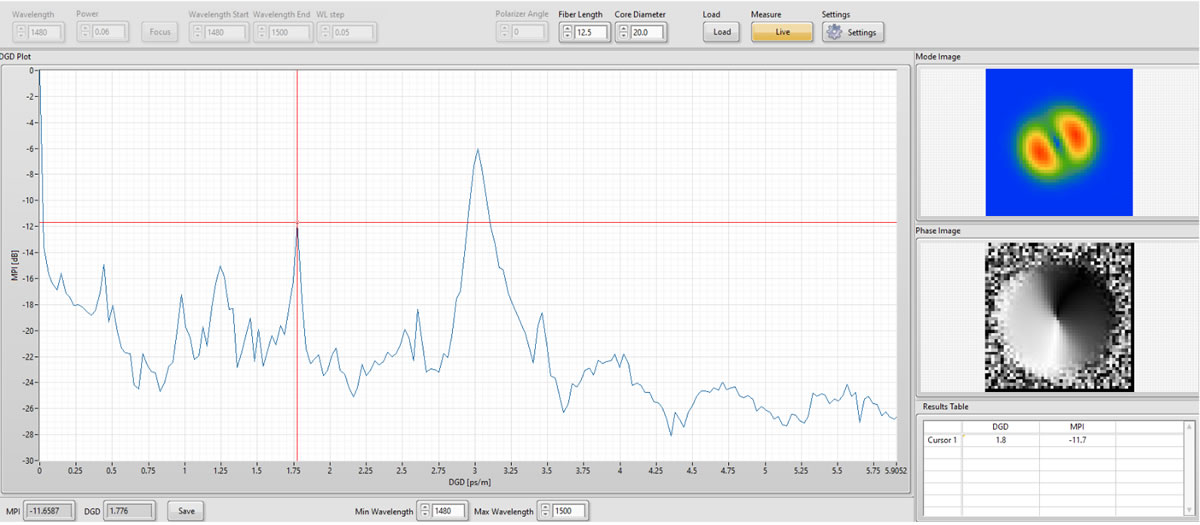Click the Max Wavelength stepper arrows

[x=544, y=511]
